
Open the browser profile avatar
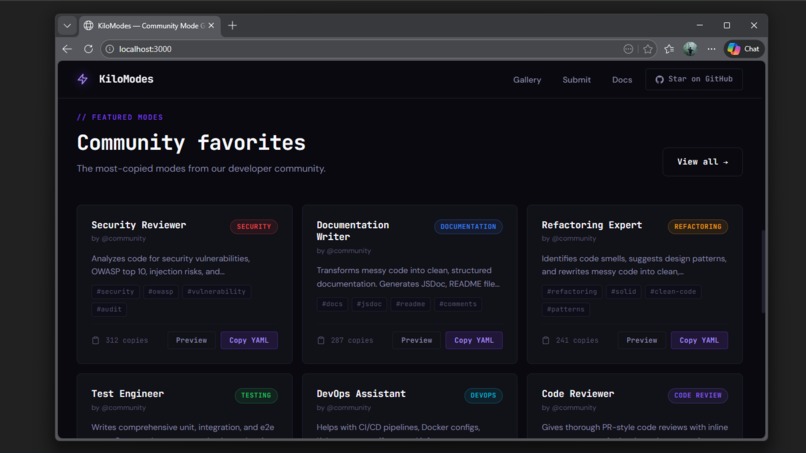point(690,49)
